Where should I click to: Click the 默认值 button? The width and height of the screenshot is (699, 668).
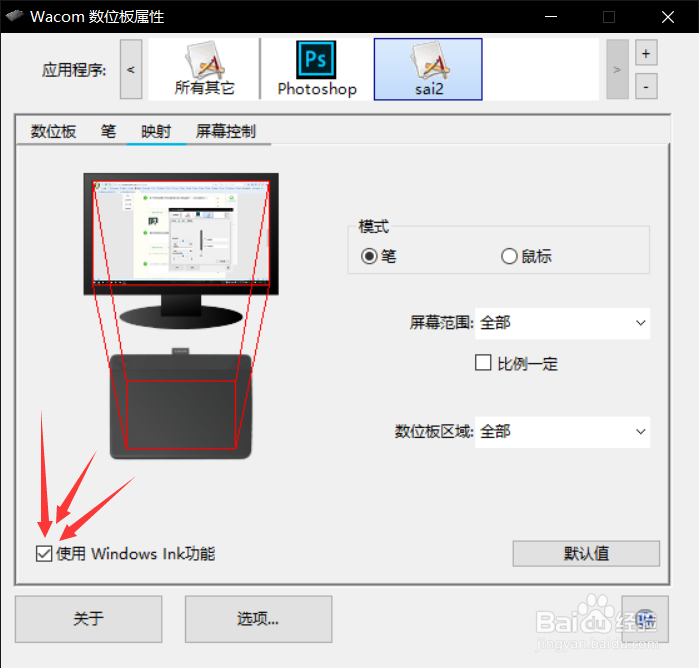tap(586, 553)
